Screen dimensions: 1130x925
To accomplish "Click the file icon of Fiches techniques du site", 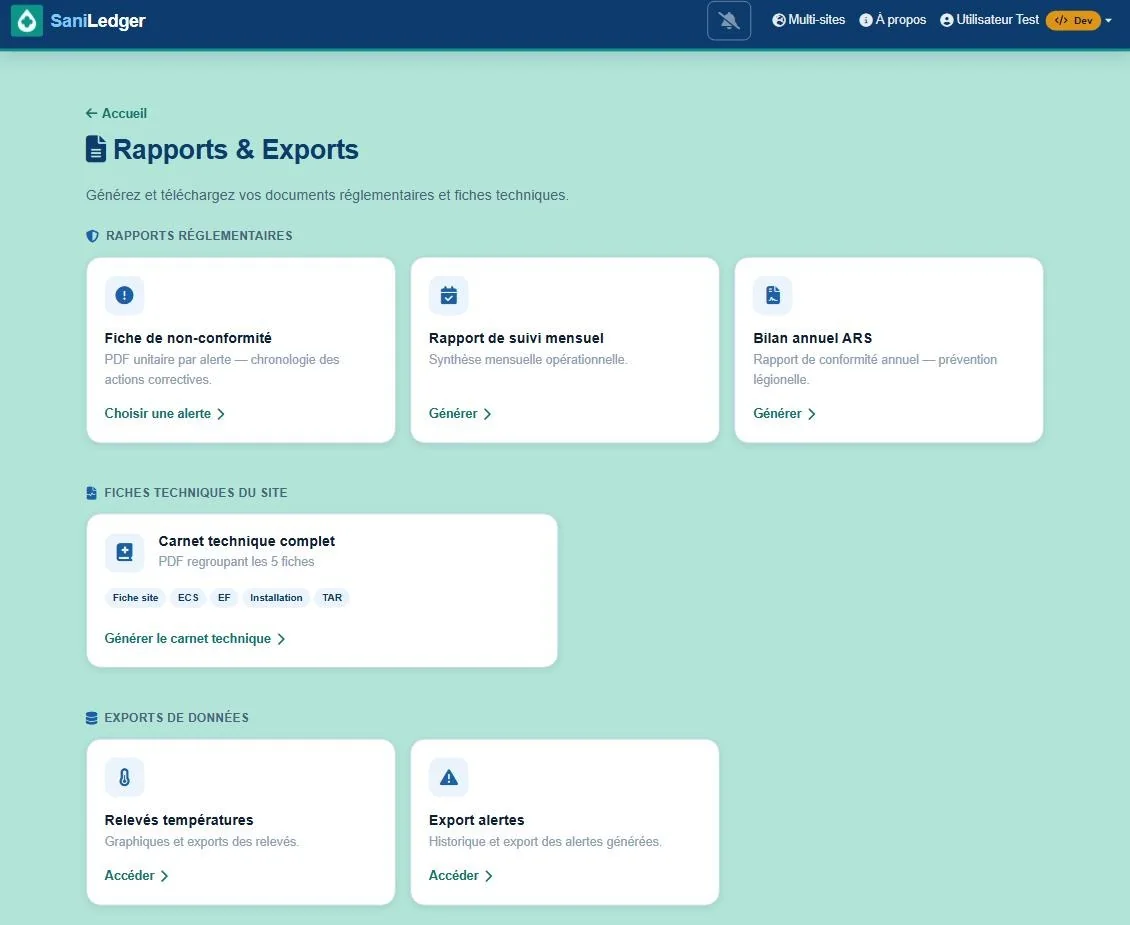I will (x=92, y=493).
